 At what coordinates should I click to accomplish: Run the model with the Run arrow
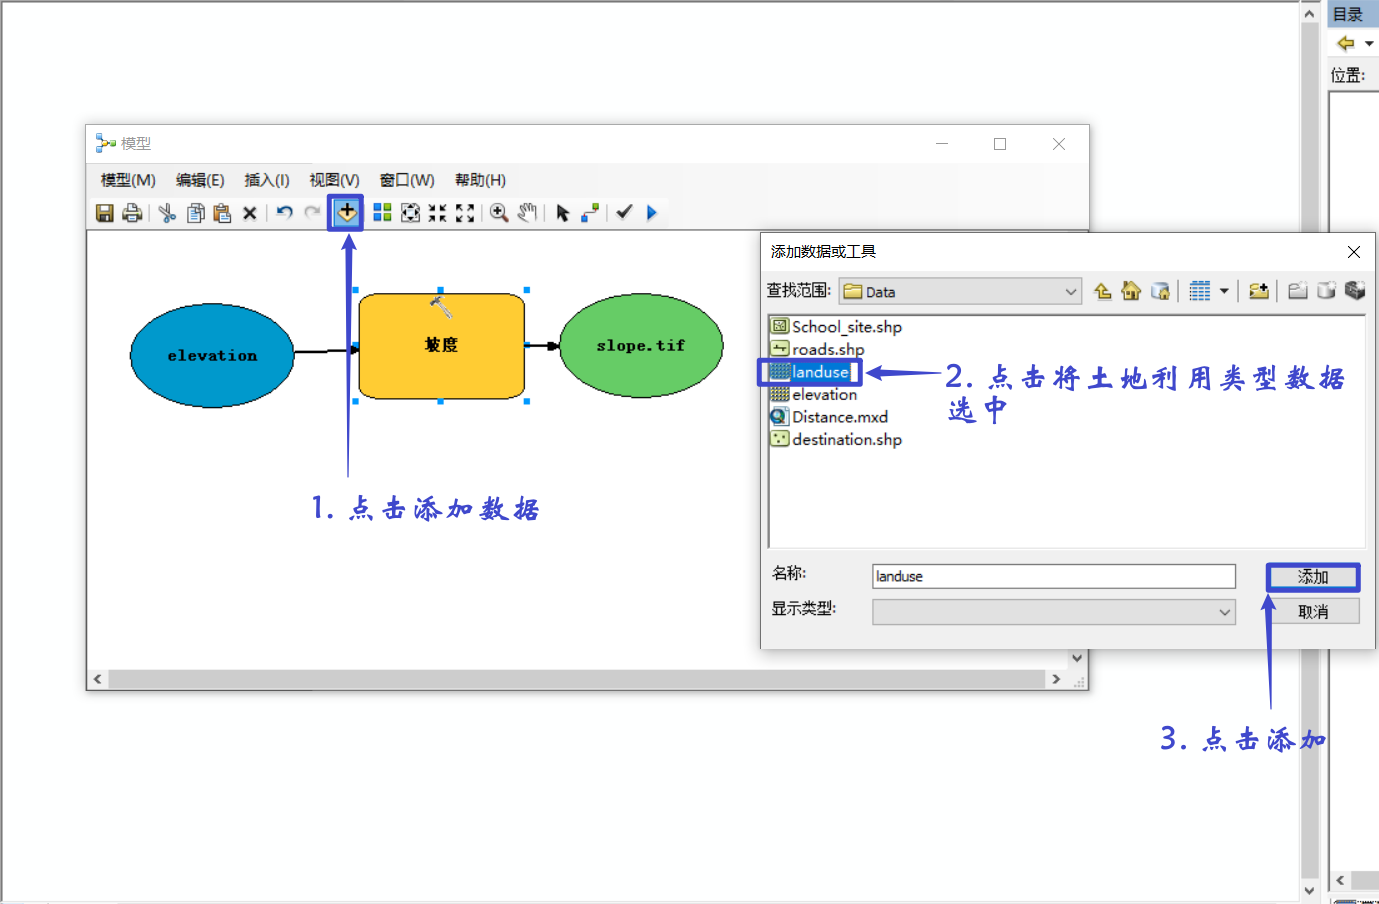[x=650, y=212]
